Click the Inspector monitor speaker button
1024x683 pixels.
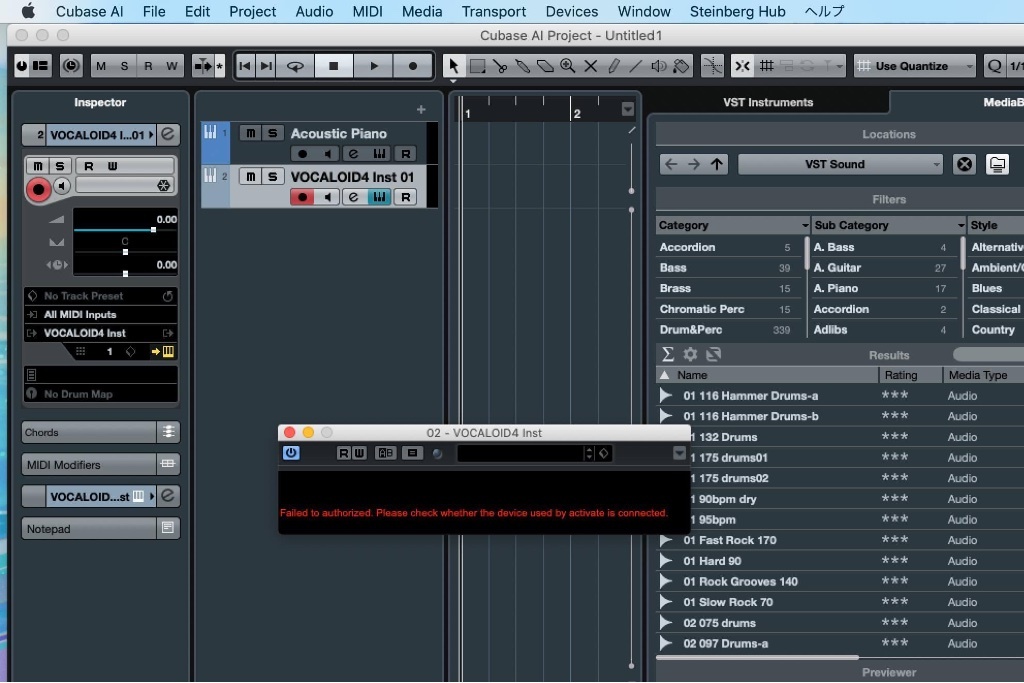pos(62,187)
